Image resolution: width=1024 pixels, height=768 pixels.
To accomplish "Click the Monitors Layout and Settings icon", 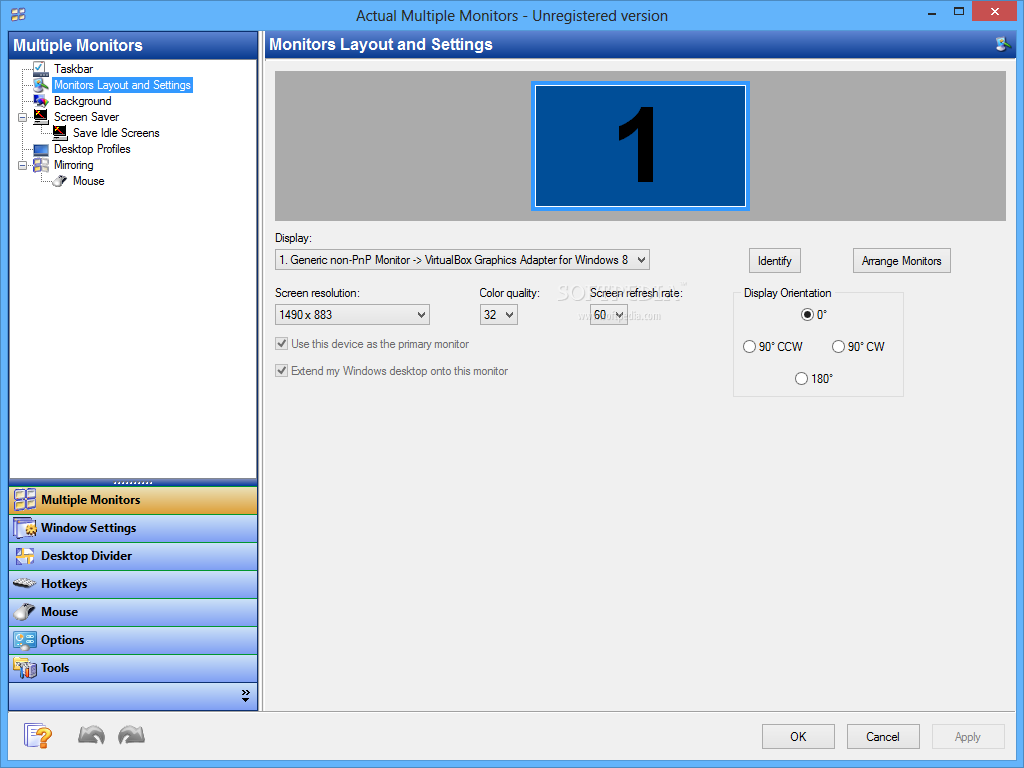I will [40, 85].
